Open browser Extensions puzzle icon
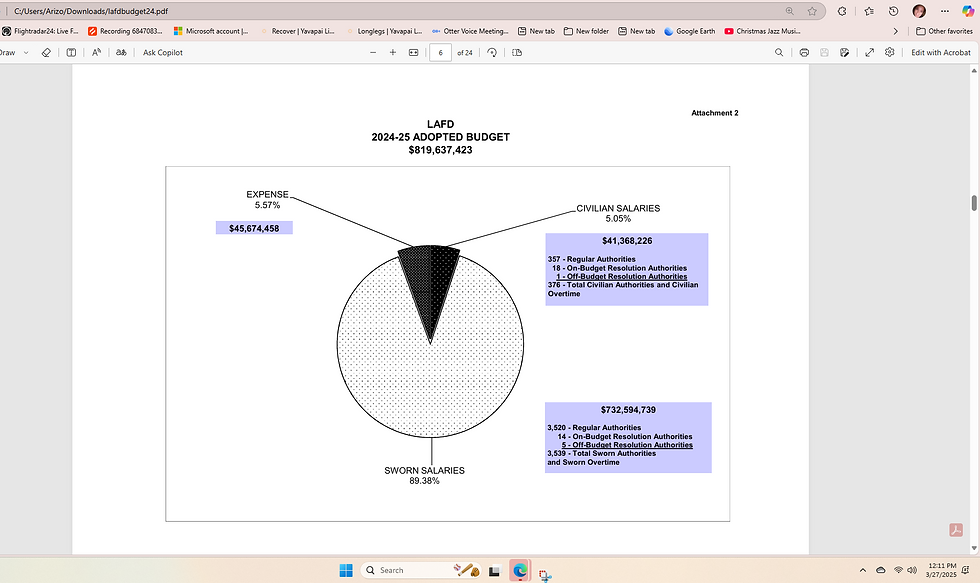This screenshot has height=583, width=980. click(842, 11)
